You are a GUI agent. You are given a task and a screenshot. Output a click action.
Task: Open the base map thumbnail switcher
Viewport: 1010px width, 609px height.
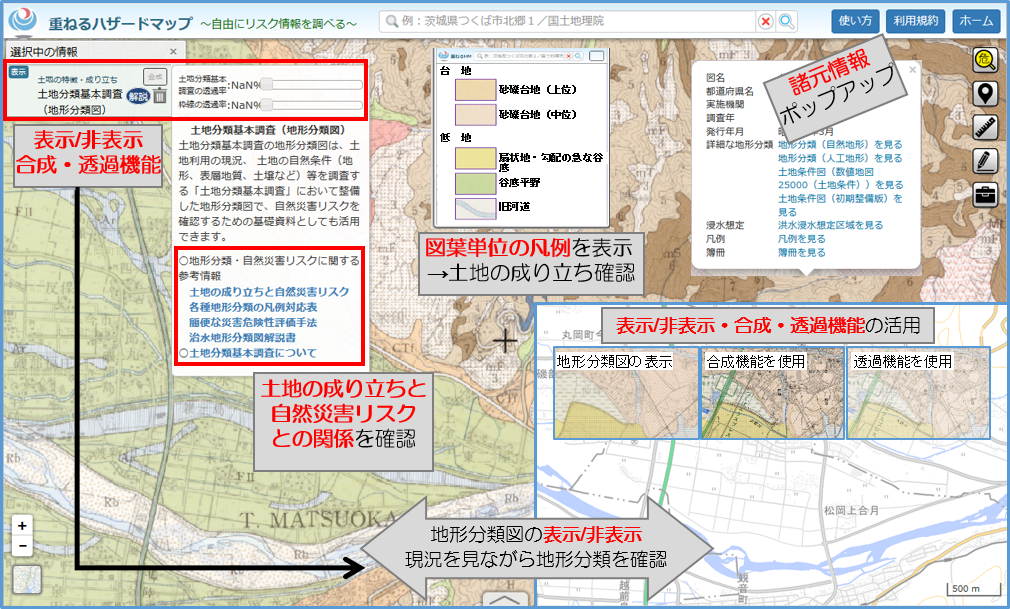pos(26,579)
